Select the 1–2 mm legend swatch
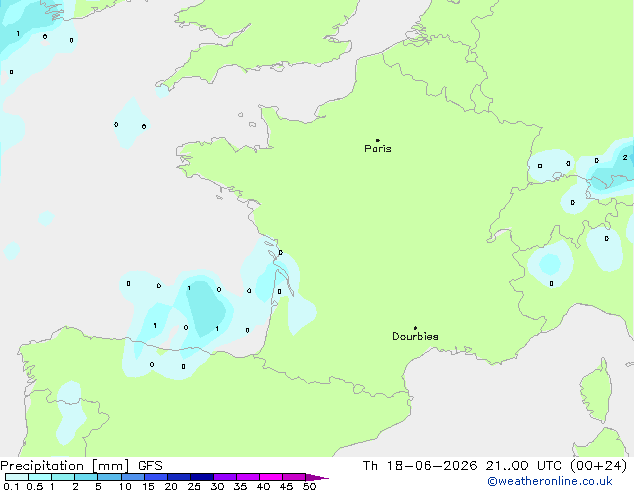The width and height of the screenshot is (634, 490). point(63,477)
